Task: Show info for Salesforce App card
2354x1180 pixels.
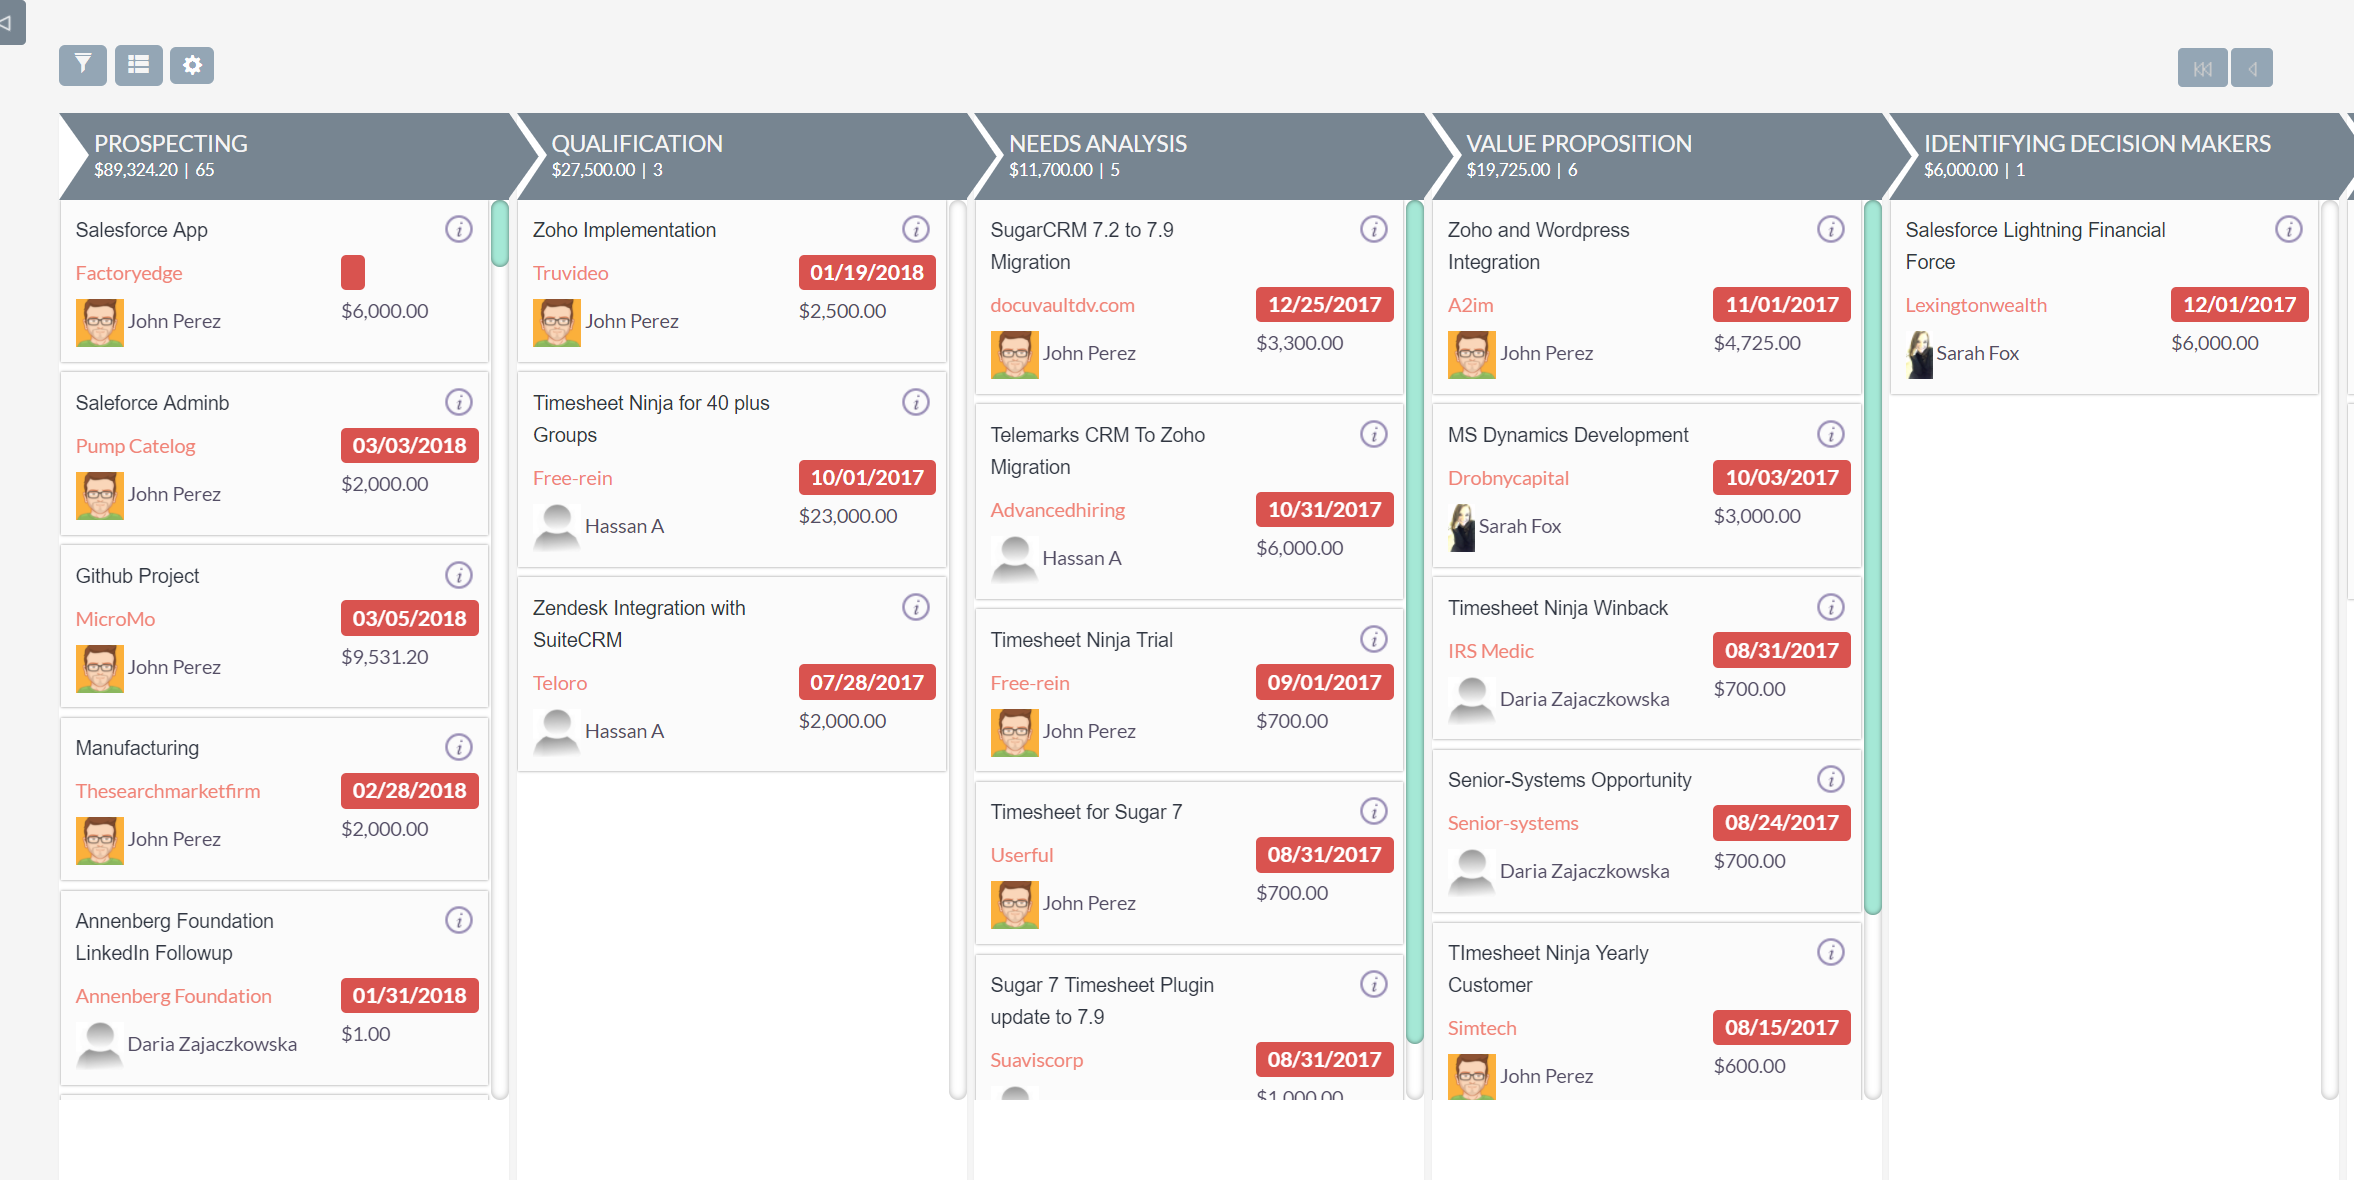Action: tap(459, 229)
